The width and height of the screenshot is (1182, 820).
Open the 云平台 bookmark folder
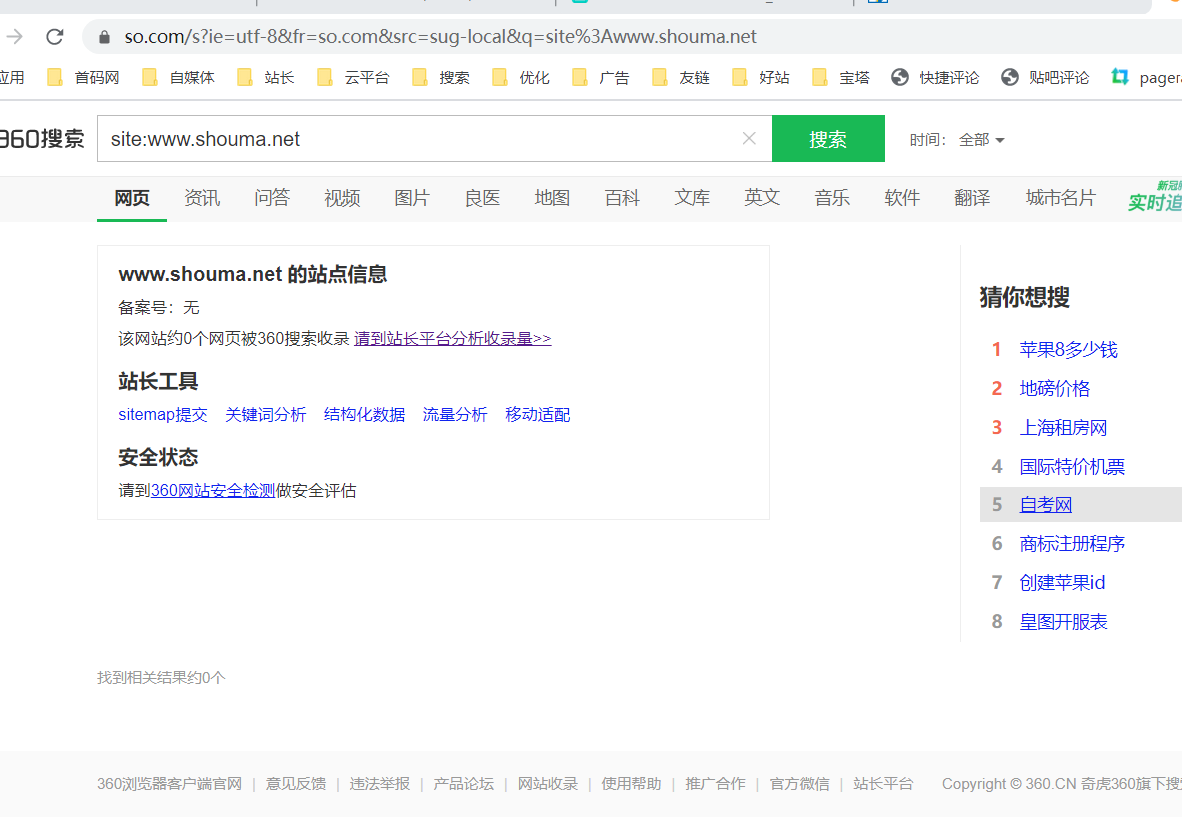click(x=354, y=77)
